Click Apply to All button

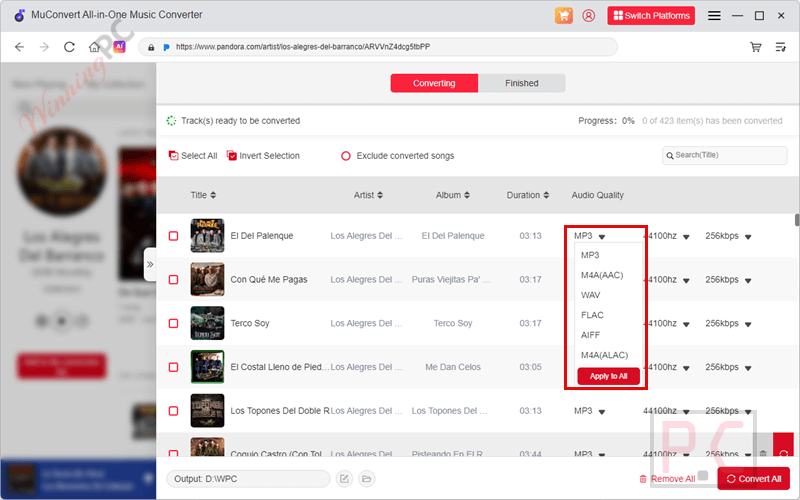[x=608, y=376]
